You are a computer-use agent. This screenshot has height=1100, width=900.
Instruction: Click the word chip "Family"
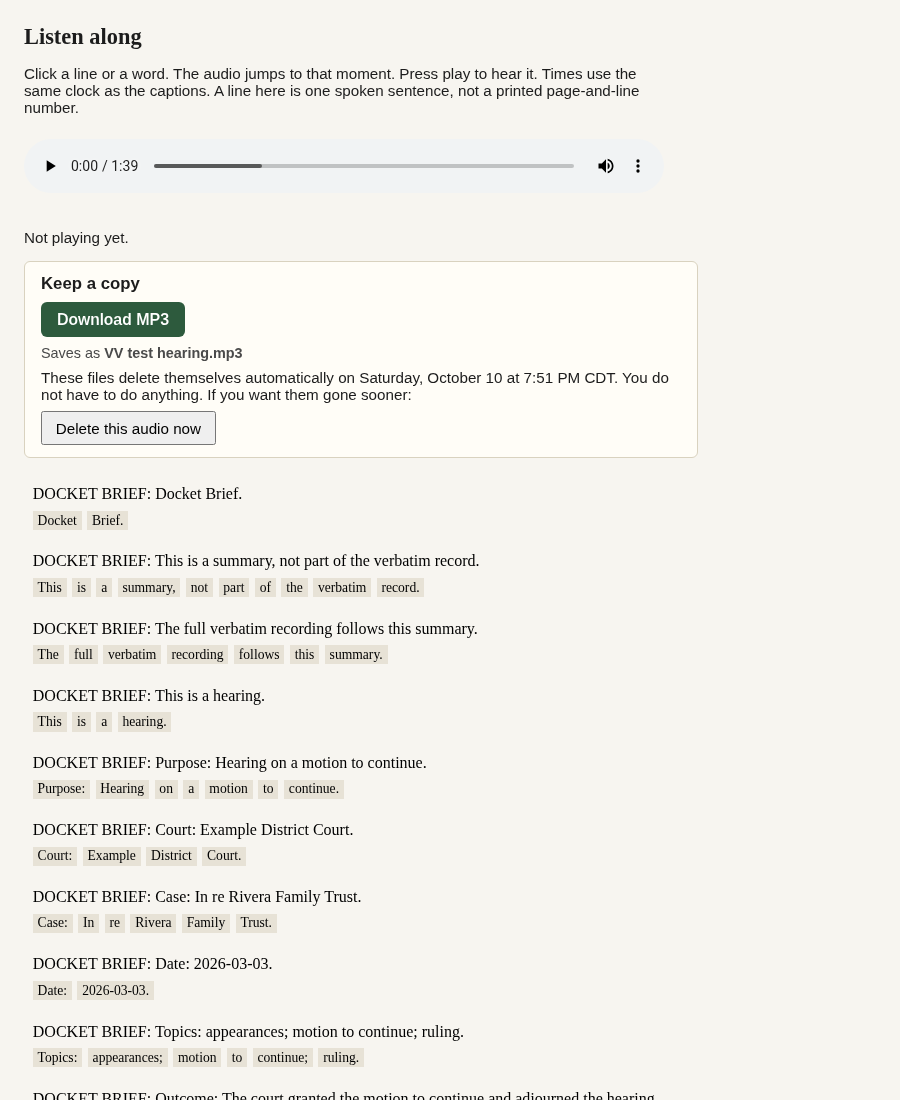(x=206, y=923)
